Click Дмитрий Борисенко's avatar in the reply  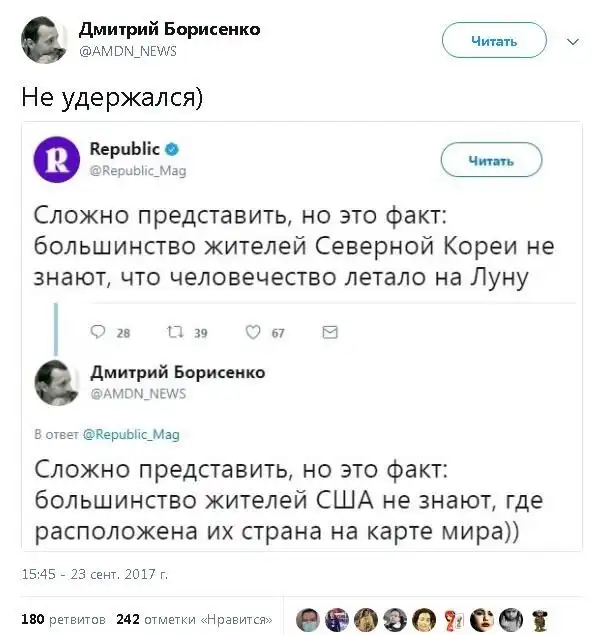[x=57, y=382]
